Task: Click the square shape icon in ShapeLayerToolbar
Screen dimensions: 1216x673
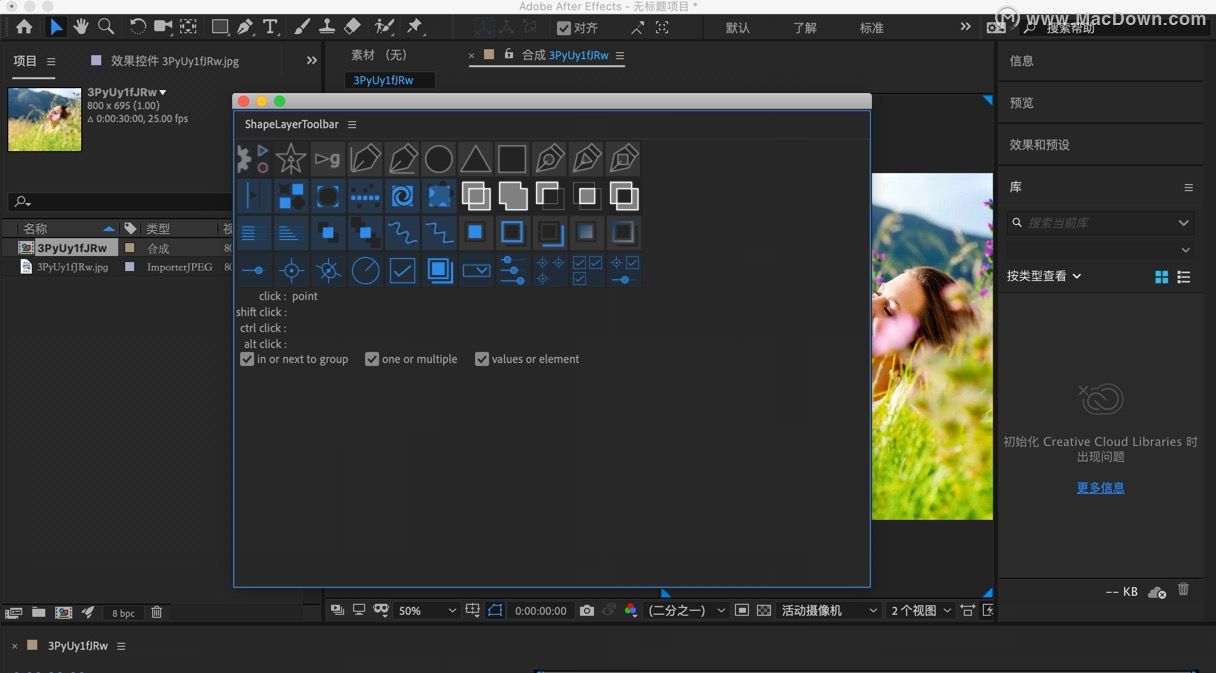Action: pyautogui.click(x=512, y=159)
